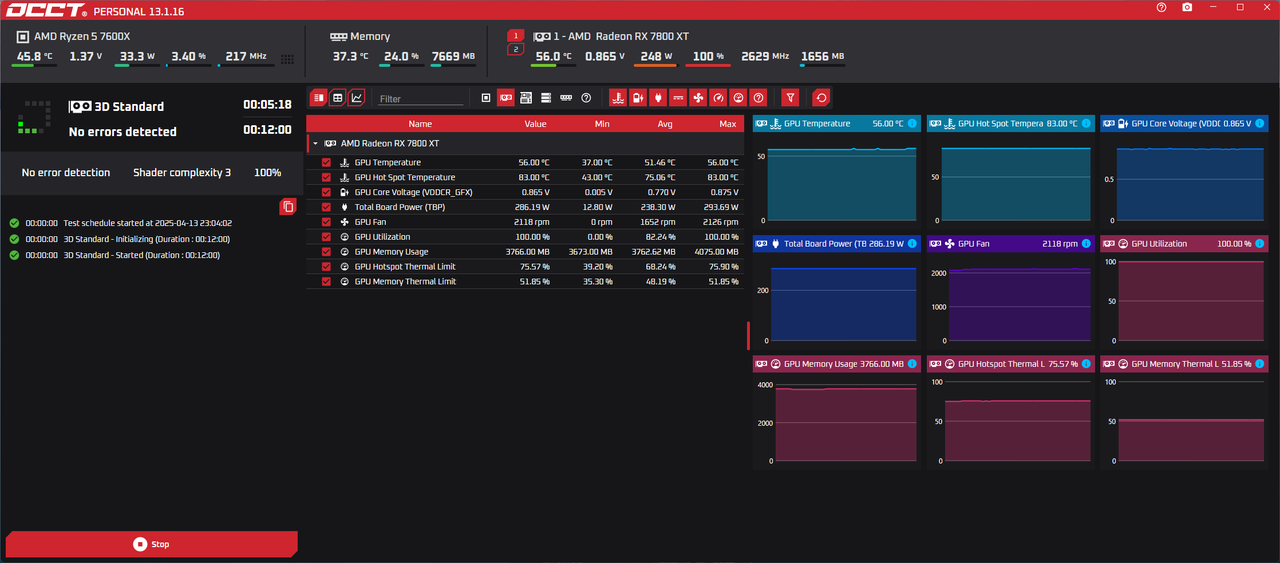Open info icon on GPU Core Voltage graph

click(x=1260, y=124)
